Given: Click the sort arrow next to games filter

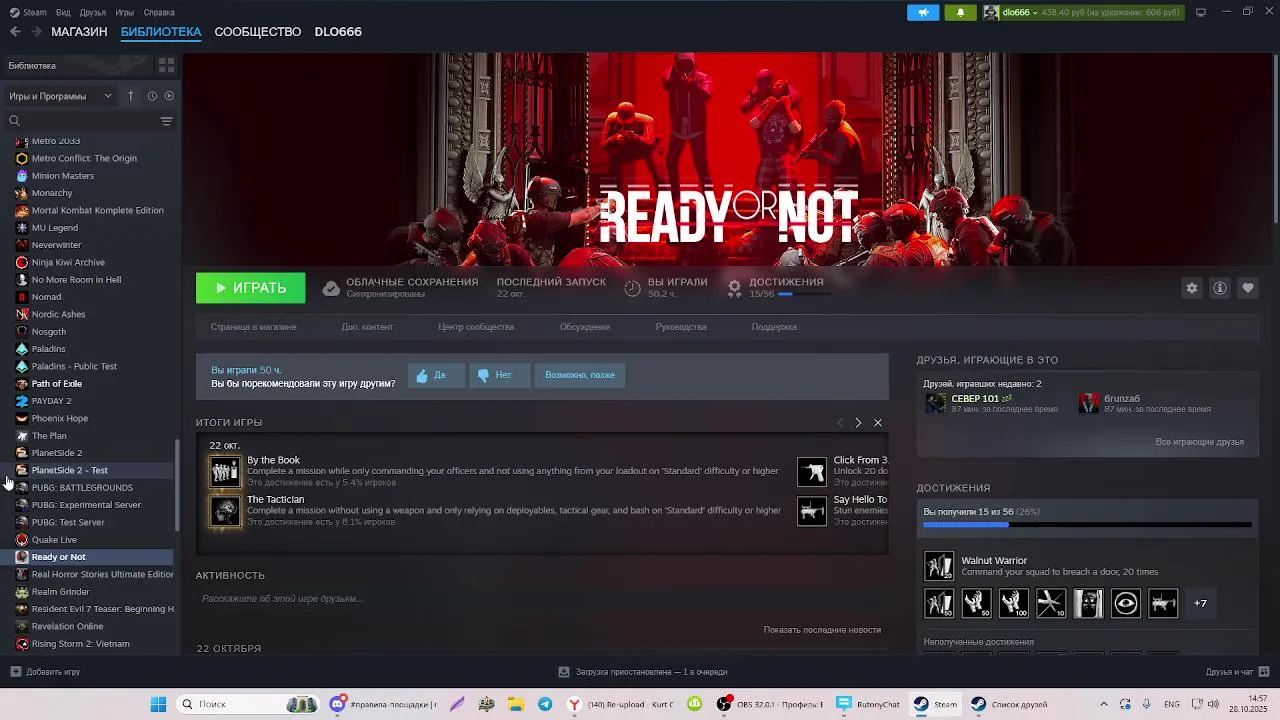Looking at the screenshot, I should [x=130, y=96].
